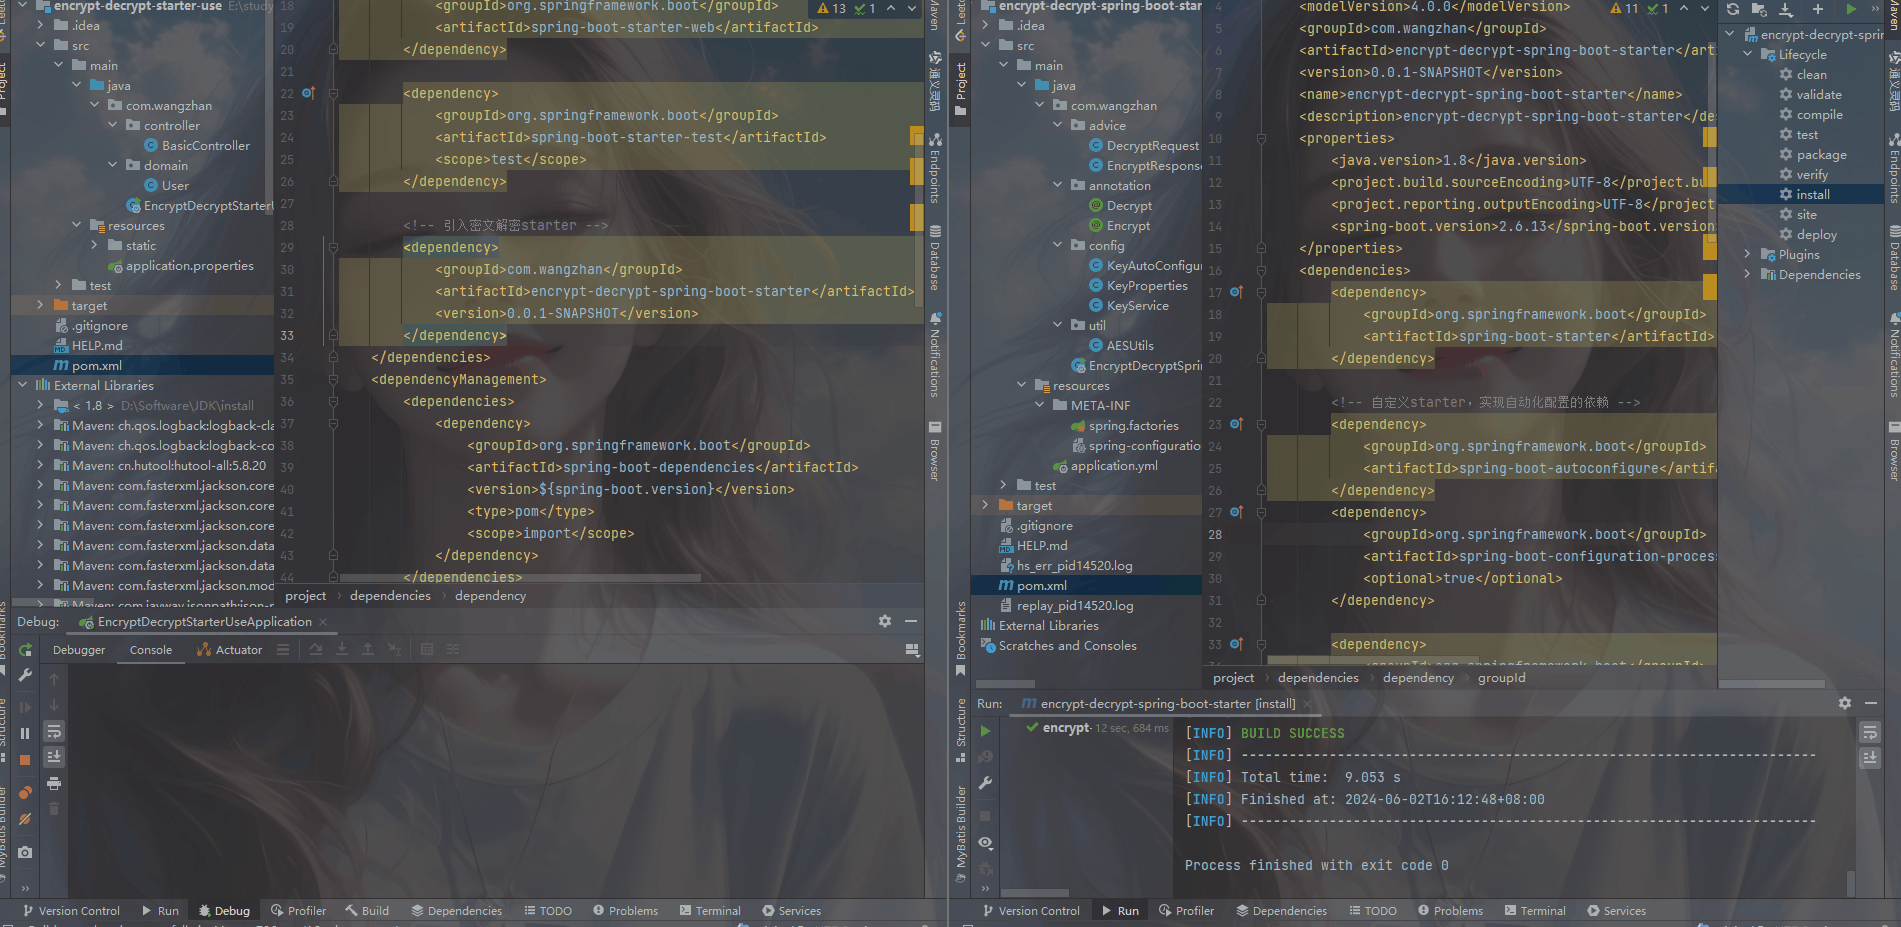The width and height of the screenshot is (1901, 927).
Task: Collapse the controller folder in starter-use project
Action: tap(113, 125)
